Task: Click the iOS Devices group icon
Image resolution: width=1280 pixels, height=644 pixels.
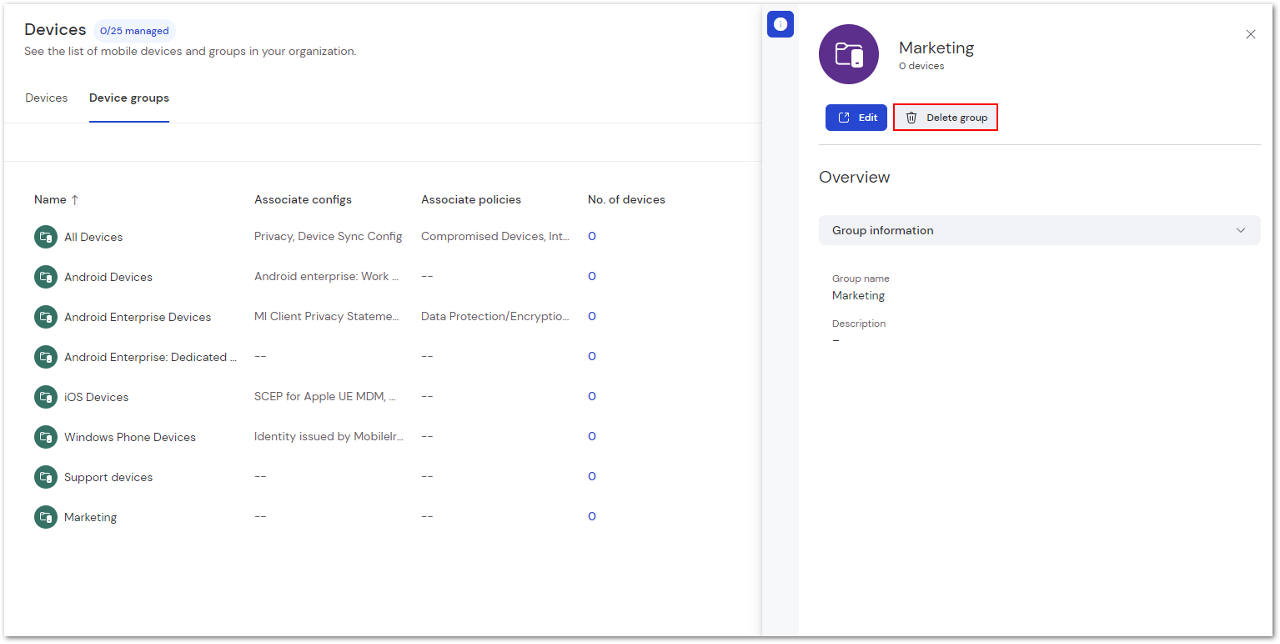Action: coord(45,397)
